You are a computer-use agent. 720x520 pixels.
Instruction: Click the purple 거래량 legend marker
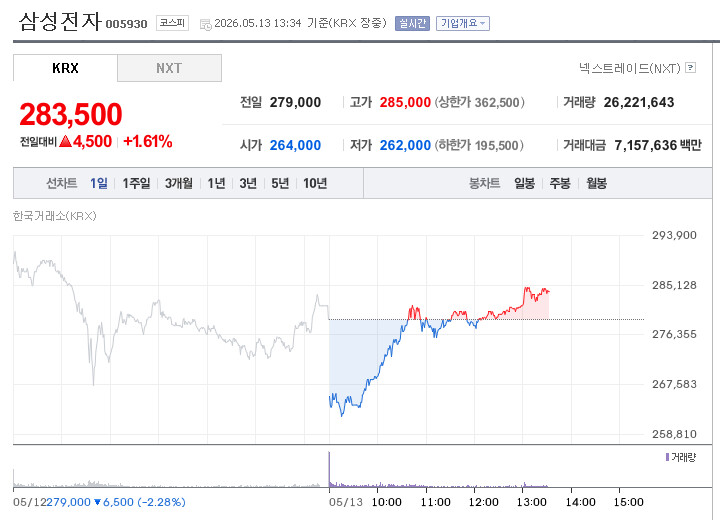coord(667,457)
